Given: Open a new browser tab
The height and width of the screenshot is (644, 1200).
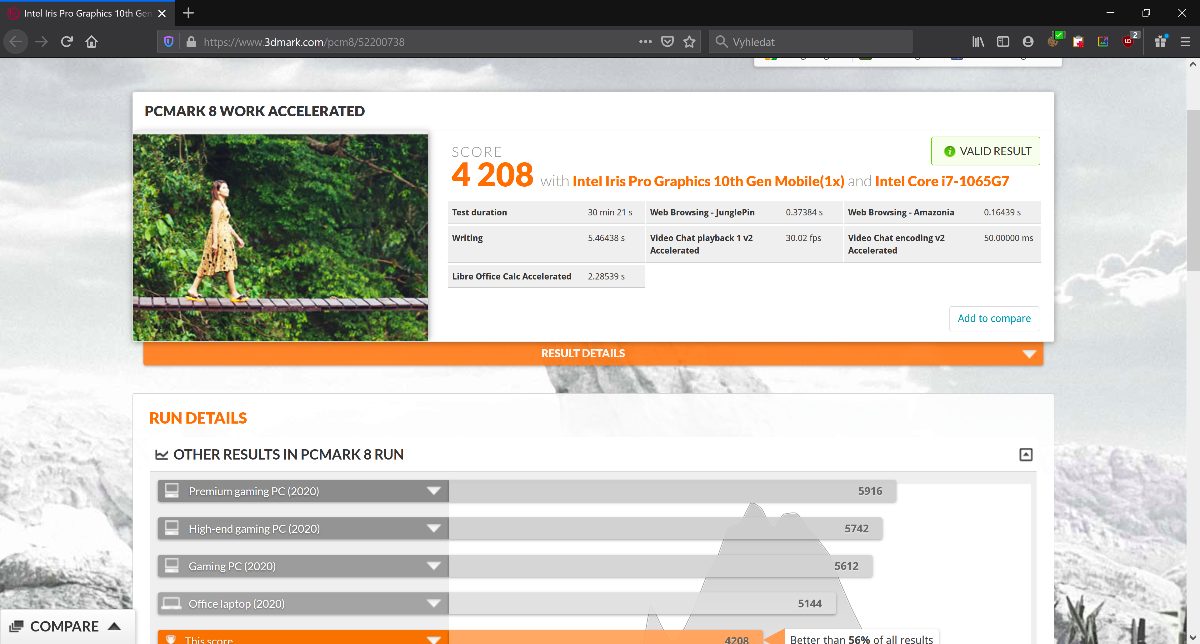Looking at the screenshot, I should click(188, 13).
